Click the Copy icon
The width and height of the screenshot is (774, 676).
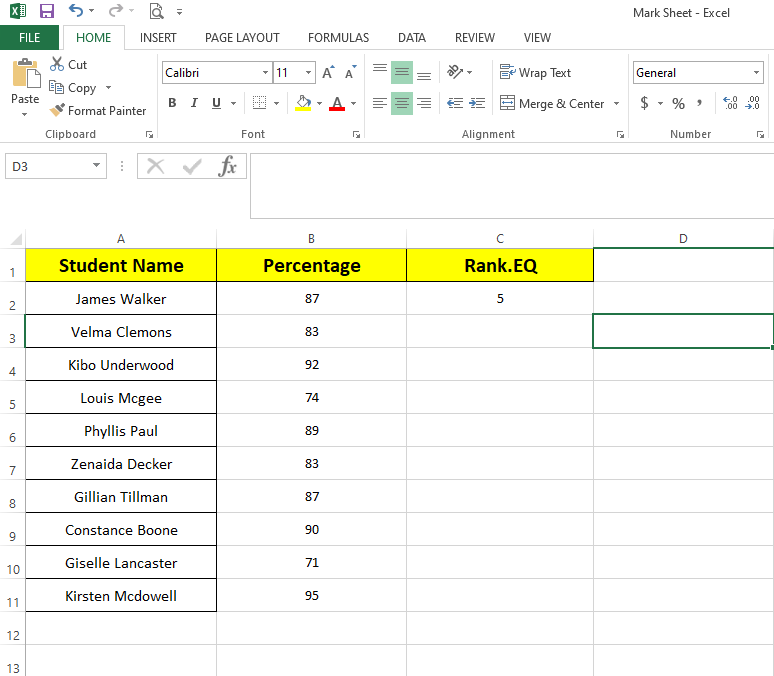(x=56, y=87)
